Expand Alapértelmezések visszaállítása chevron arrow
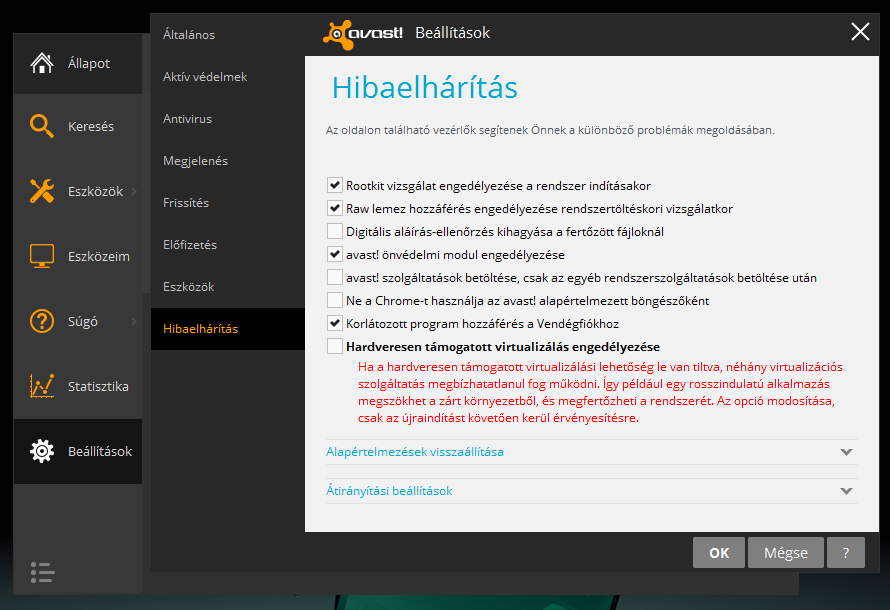 click(846, 452)
